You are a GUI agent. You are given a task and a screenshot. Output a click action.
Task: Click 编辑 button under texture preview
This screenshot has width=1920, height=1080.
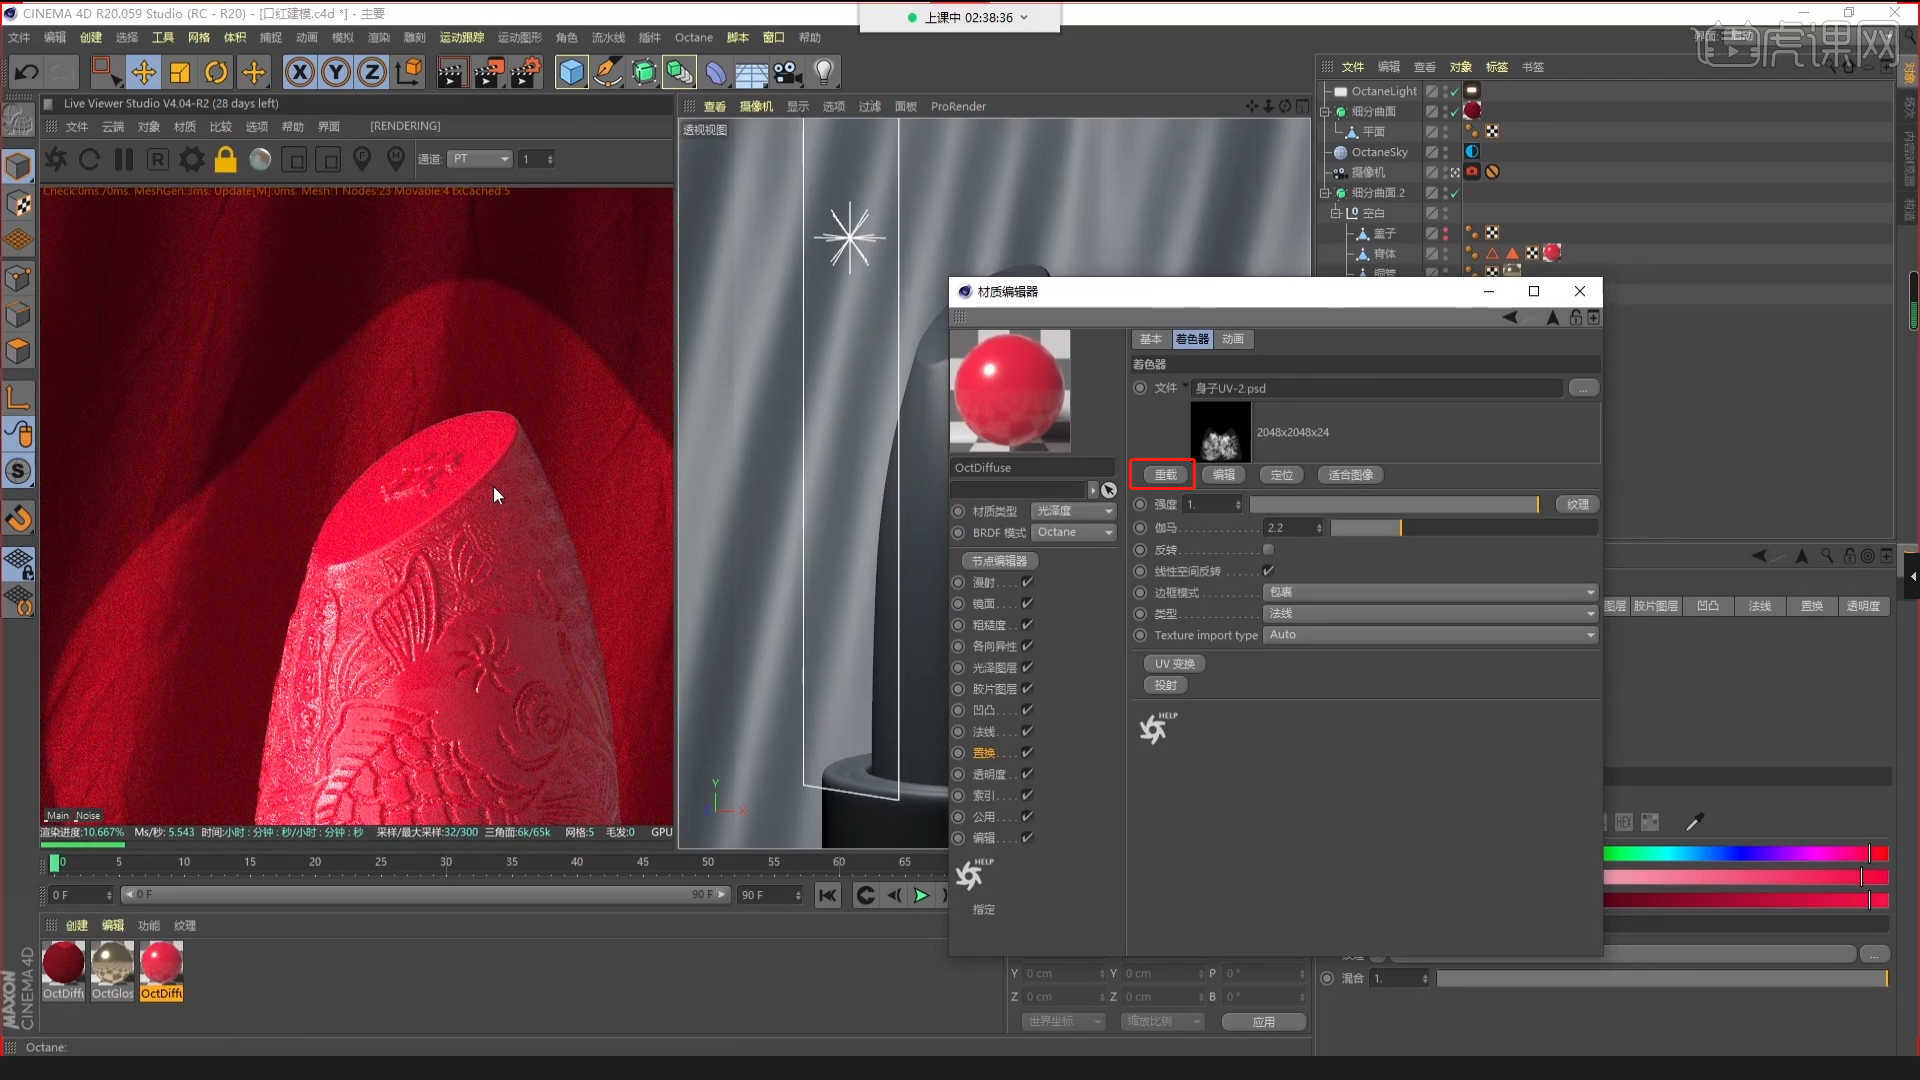click(1223, 475)
